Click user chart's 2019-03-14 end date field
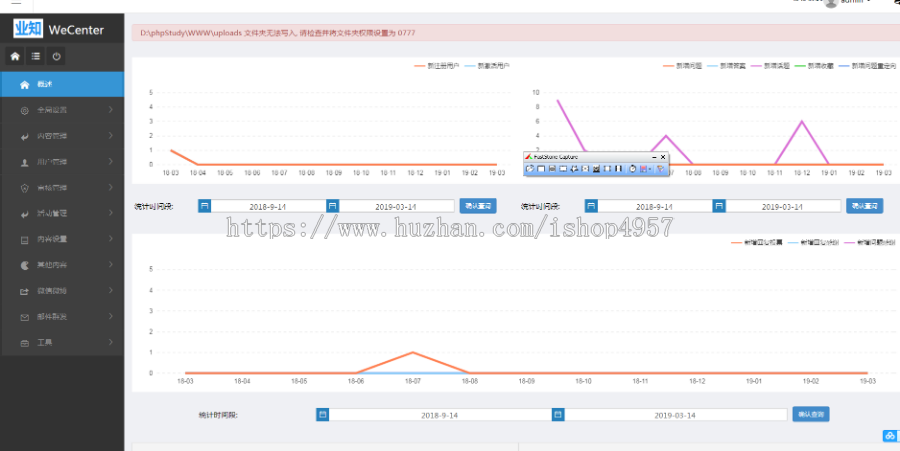The image size is (900, 451). 397,207
